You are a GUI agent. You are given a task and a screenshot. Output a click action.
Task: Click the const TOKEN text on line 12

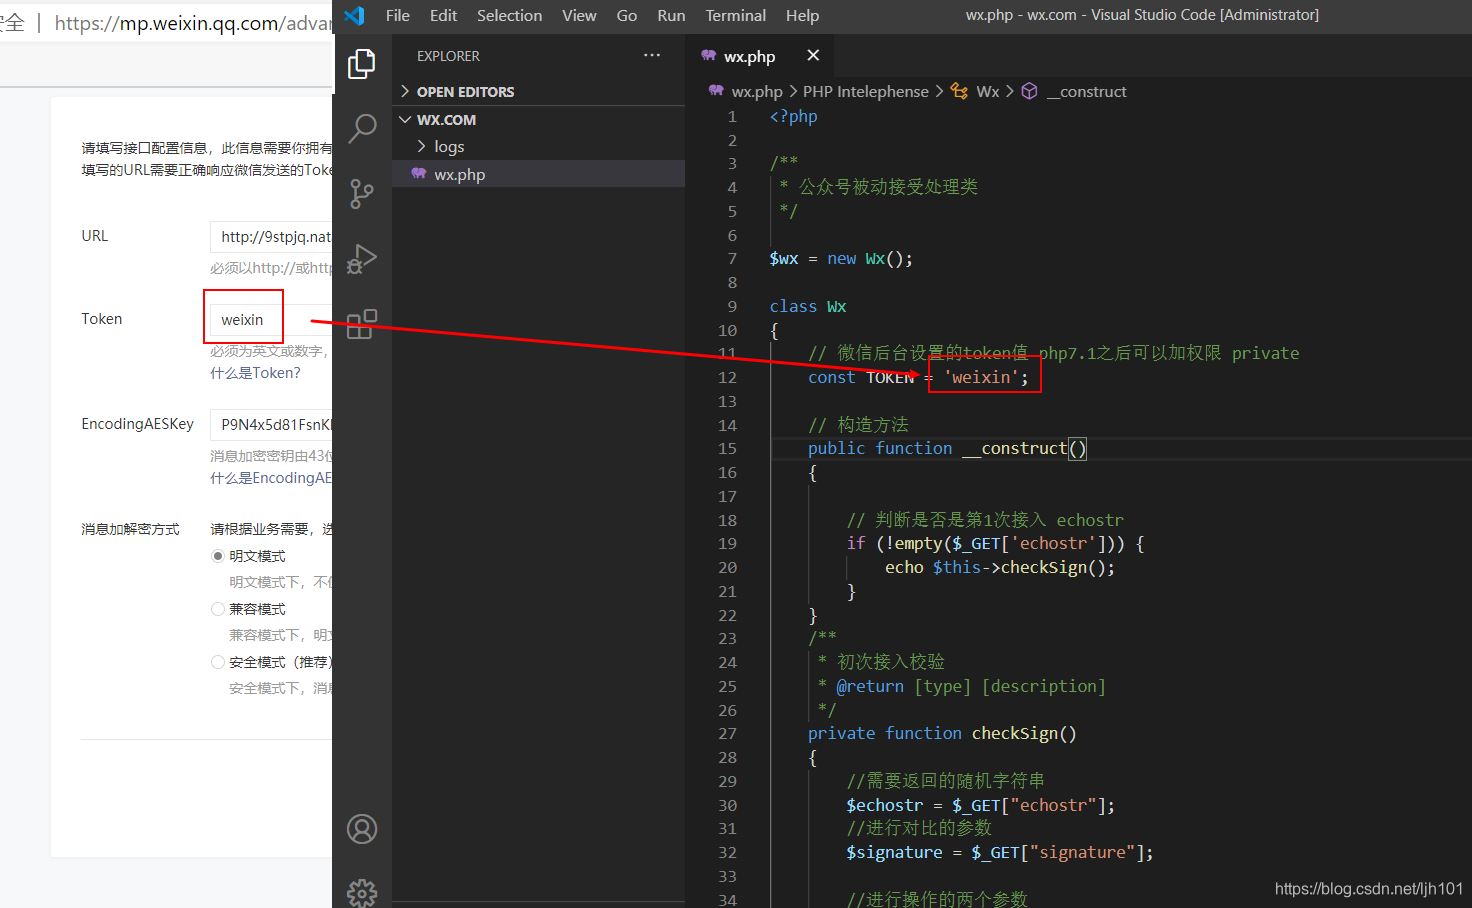point(861,377)
